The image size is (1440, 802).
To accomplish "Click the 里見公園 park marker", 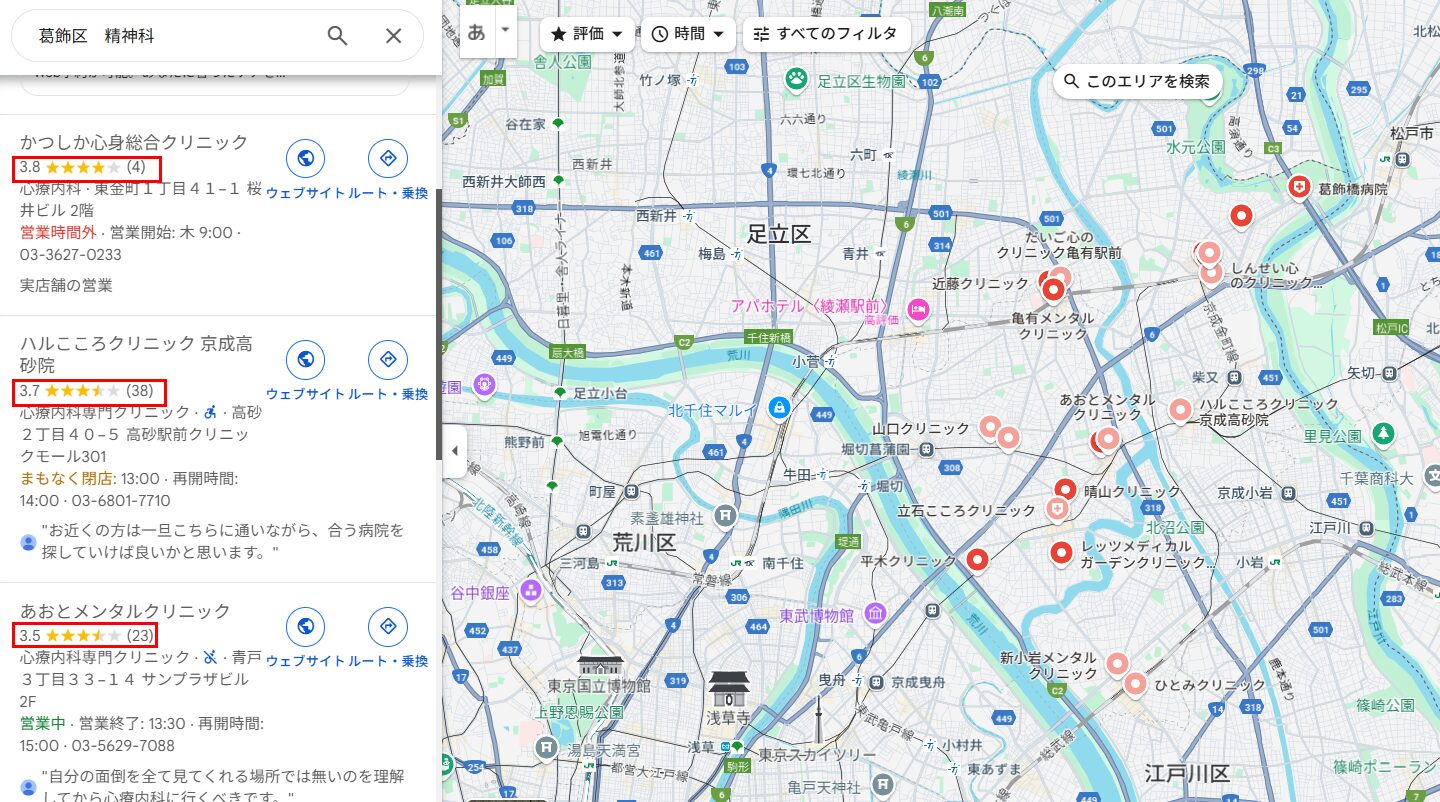I will tap(1383, 434).
